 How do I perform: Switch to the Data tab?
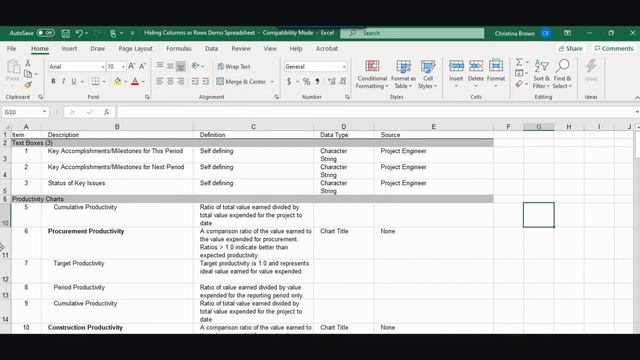pos(211,49)
